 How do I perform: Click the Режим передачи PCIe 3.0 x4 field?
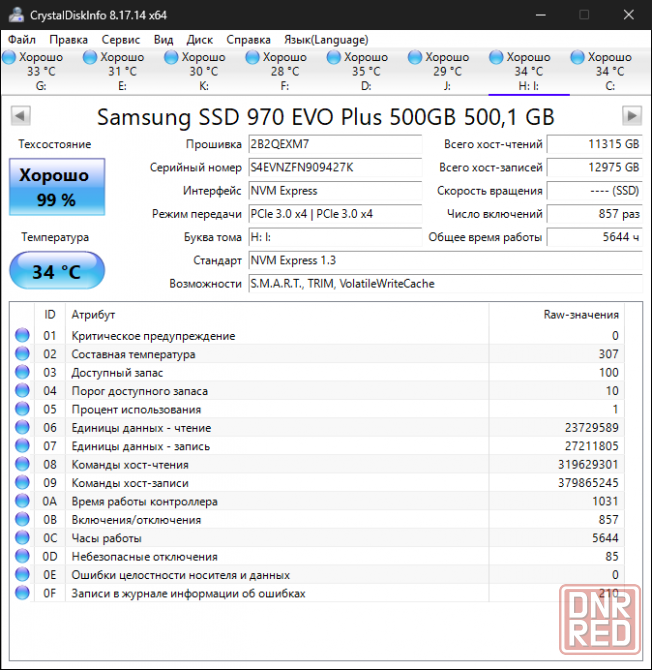tap(335, 214)
